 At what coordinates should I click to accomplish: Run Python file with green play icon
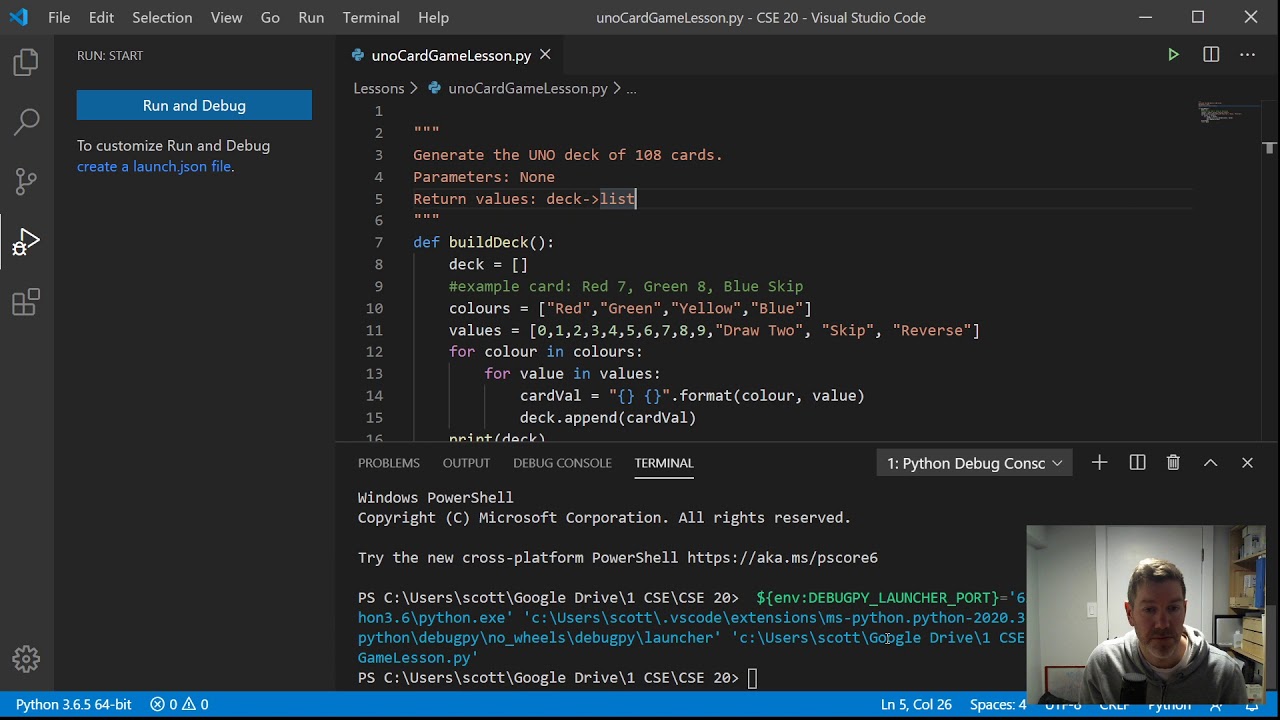tap(1173, 55)
